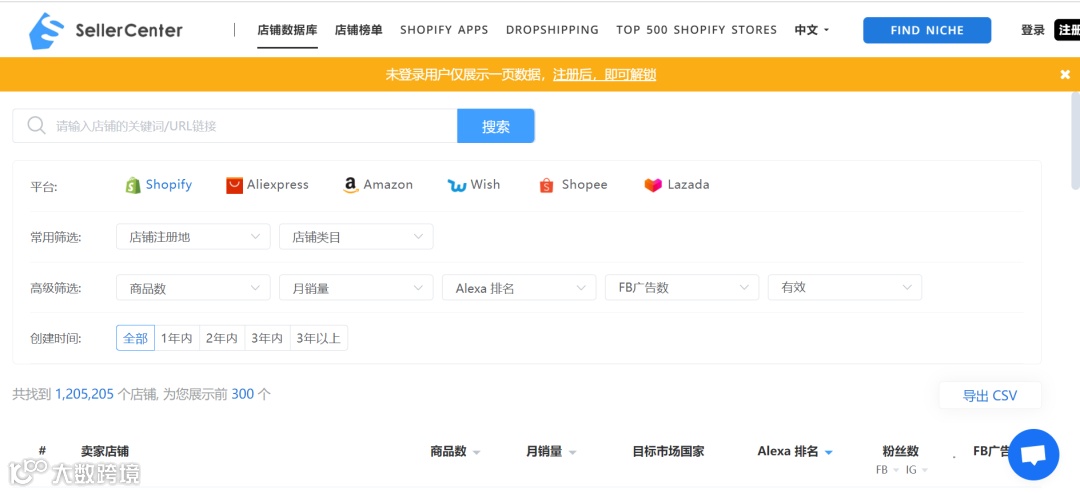Select the Wish platform icon
This screenshot has height=493, width=1080.
coord(457,186)
